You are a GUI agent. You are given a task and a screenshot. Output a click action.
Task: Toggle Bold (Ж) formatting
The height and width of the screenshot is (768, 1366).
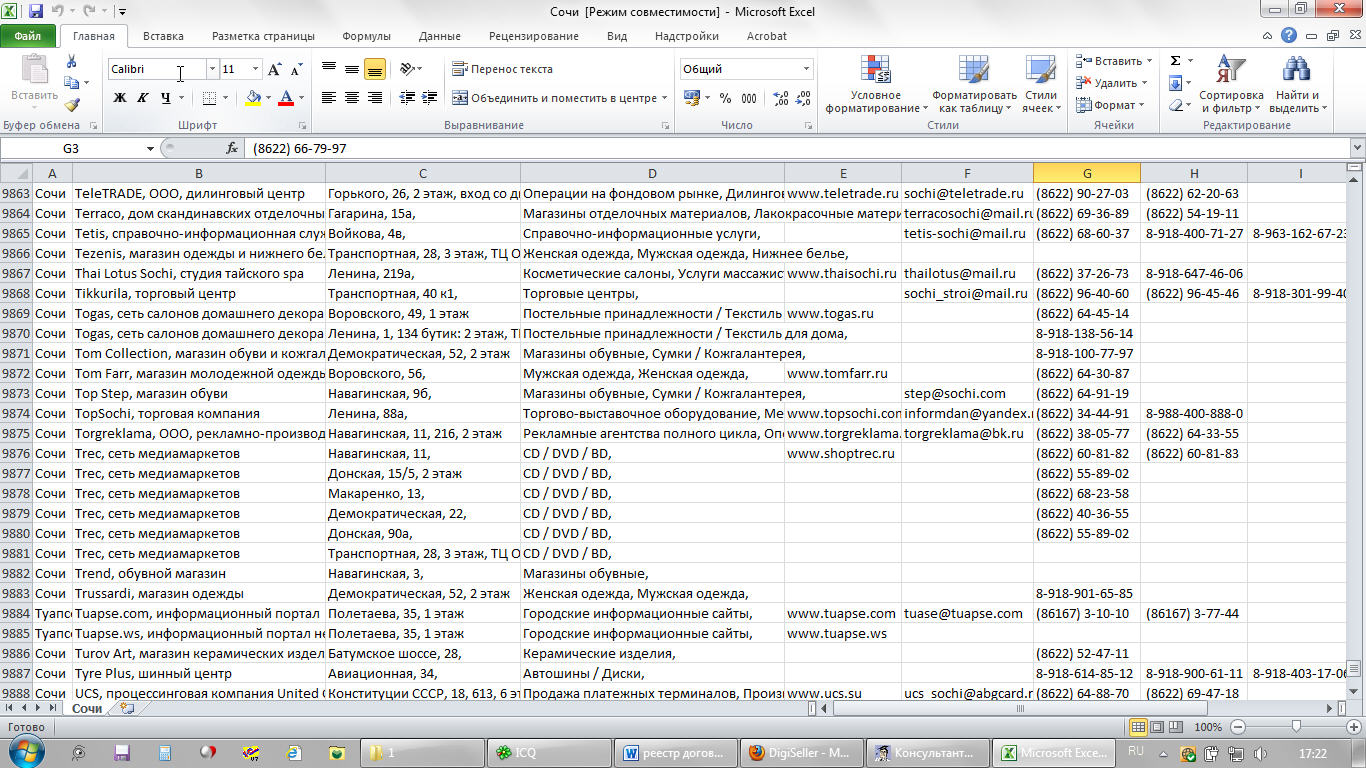(120, 98)
